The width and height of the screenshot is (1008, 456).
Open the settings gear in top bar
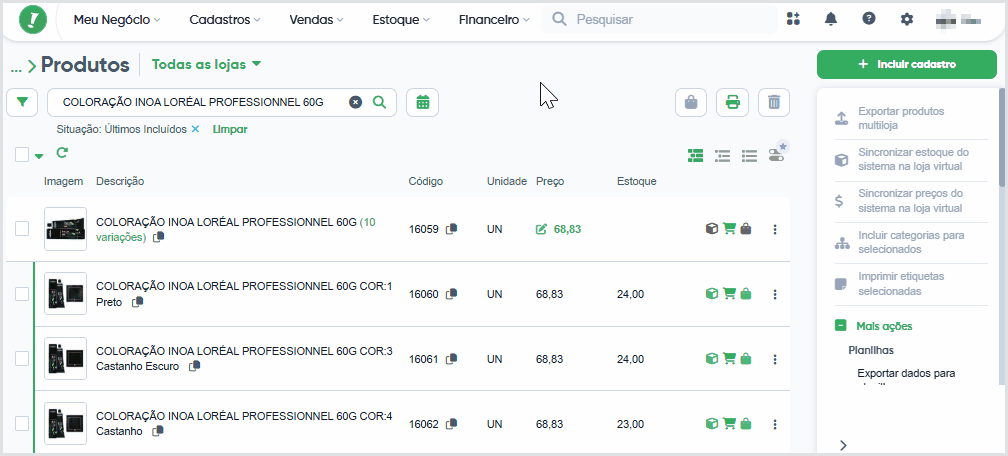906,19
